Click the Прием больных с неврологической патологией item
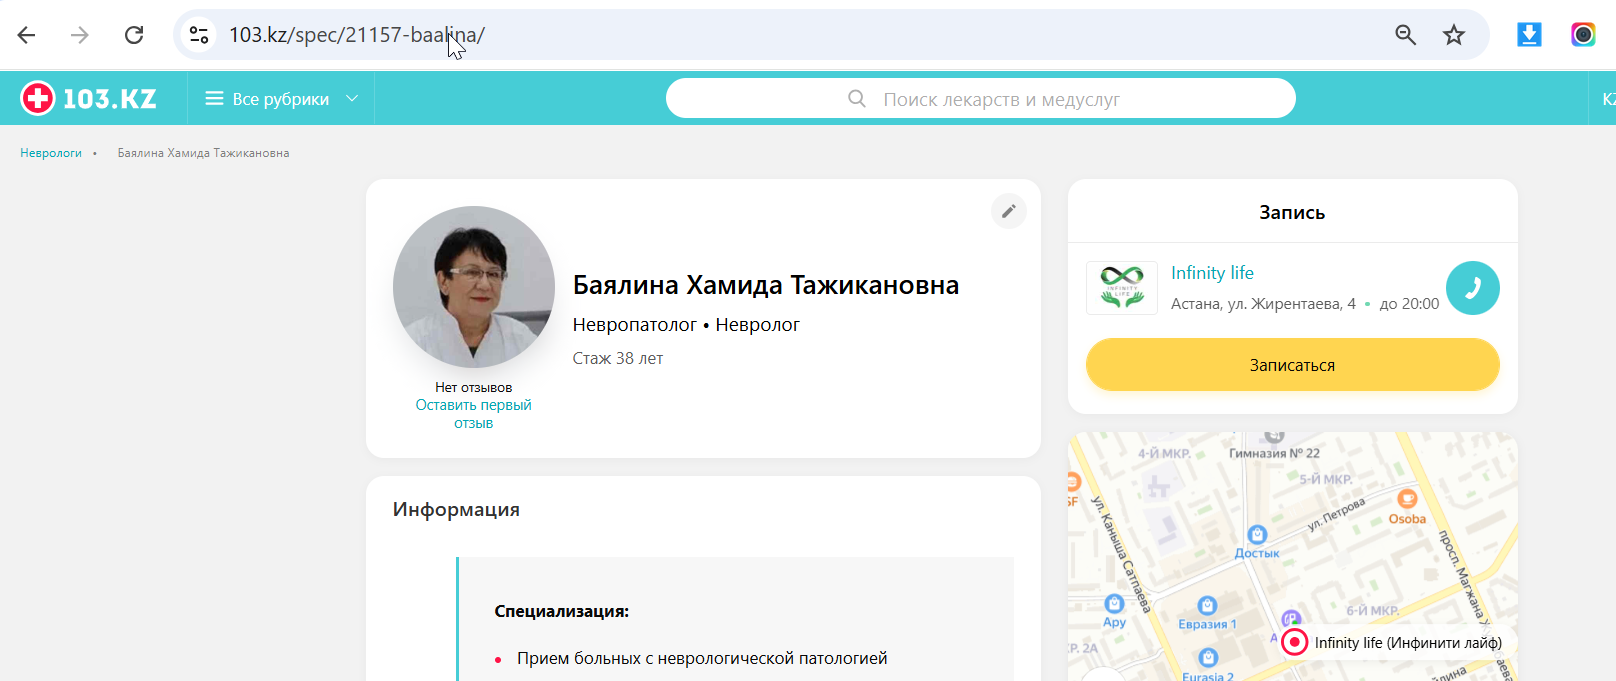 (x=702, y=658)
